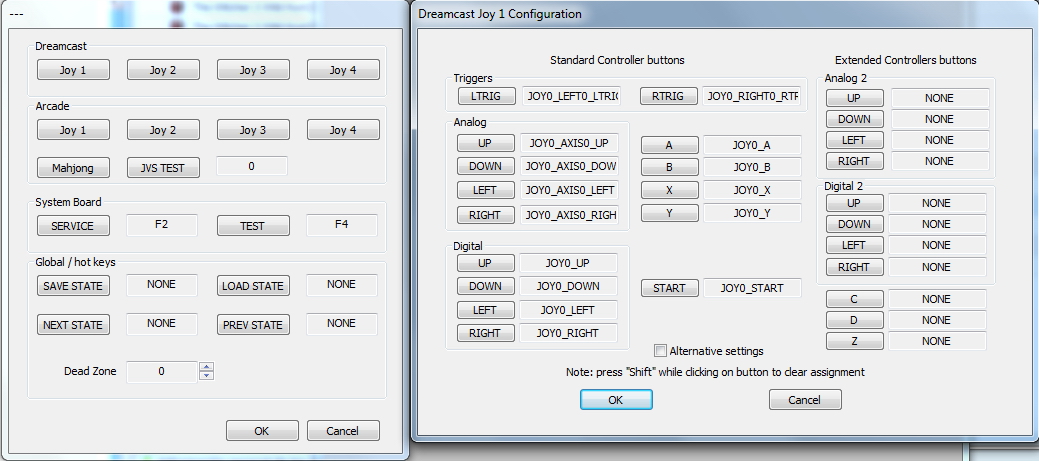Image resolution: width=1039 pixels, height=461 pixels.
Task: Assign Analog 2 RIGHT button
Action: click(854, 161)
